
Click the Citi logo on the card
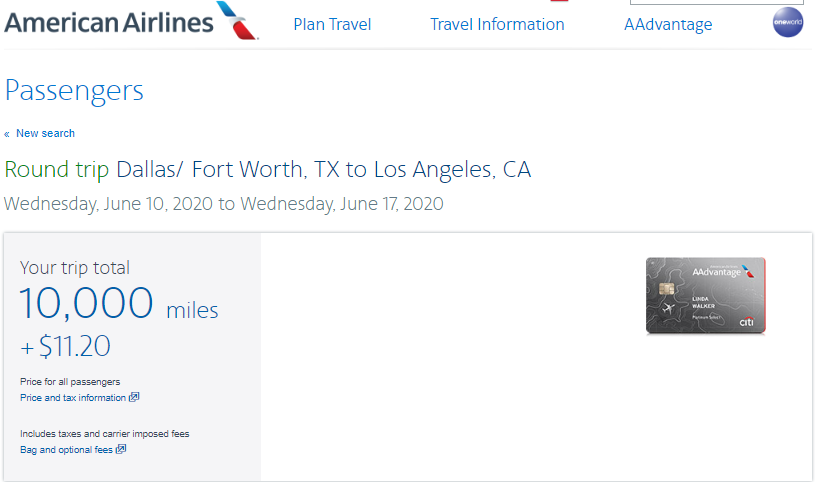tap(746, 321)
